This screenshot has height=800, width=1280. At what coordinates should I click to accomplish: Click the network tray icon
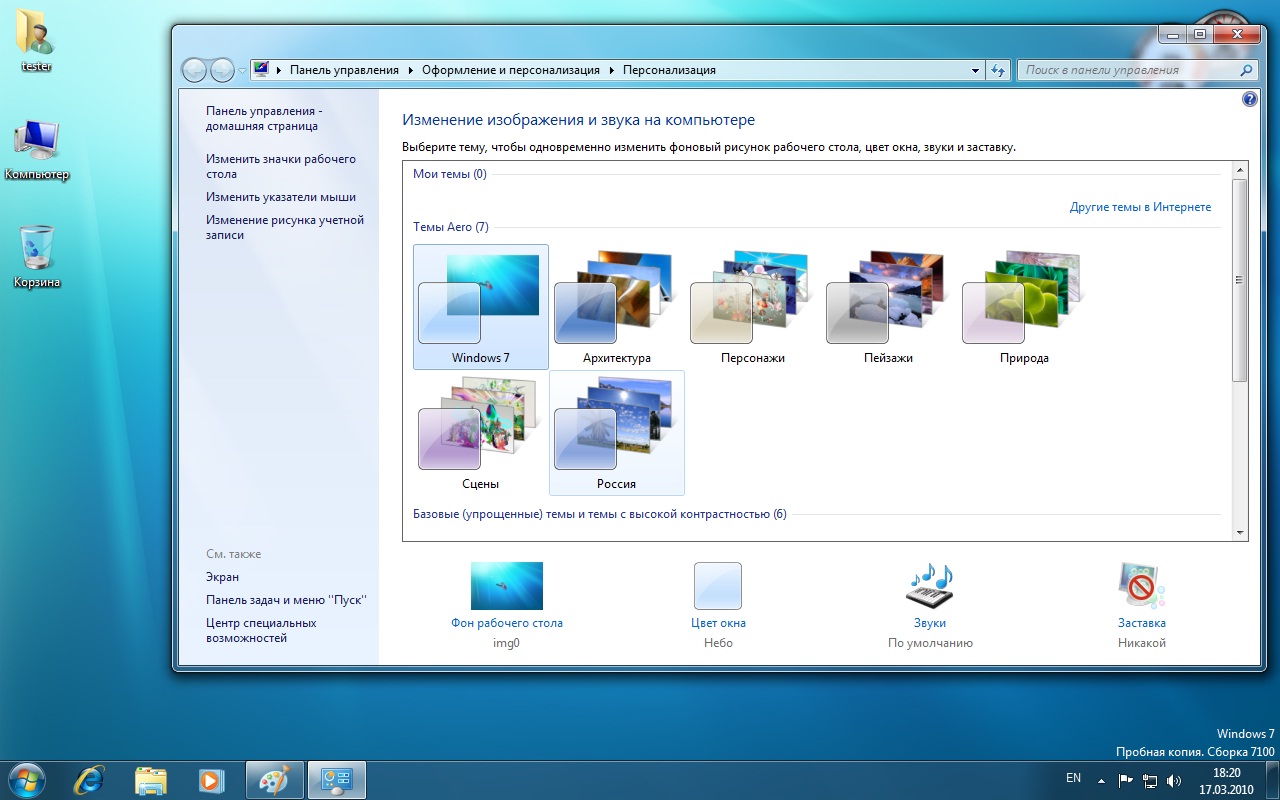coord(1150,780)
